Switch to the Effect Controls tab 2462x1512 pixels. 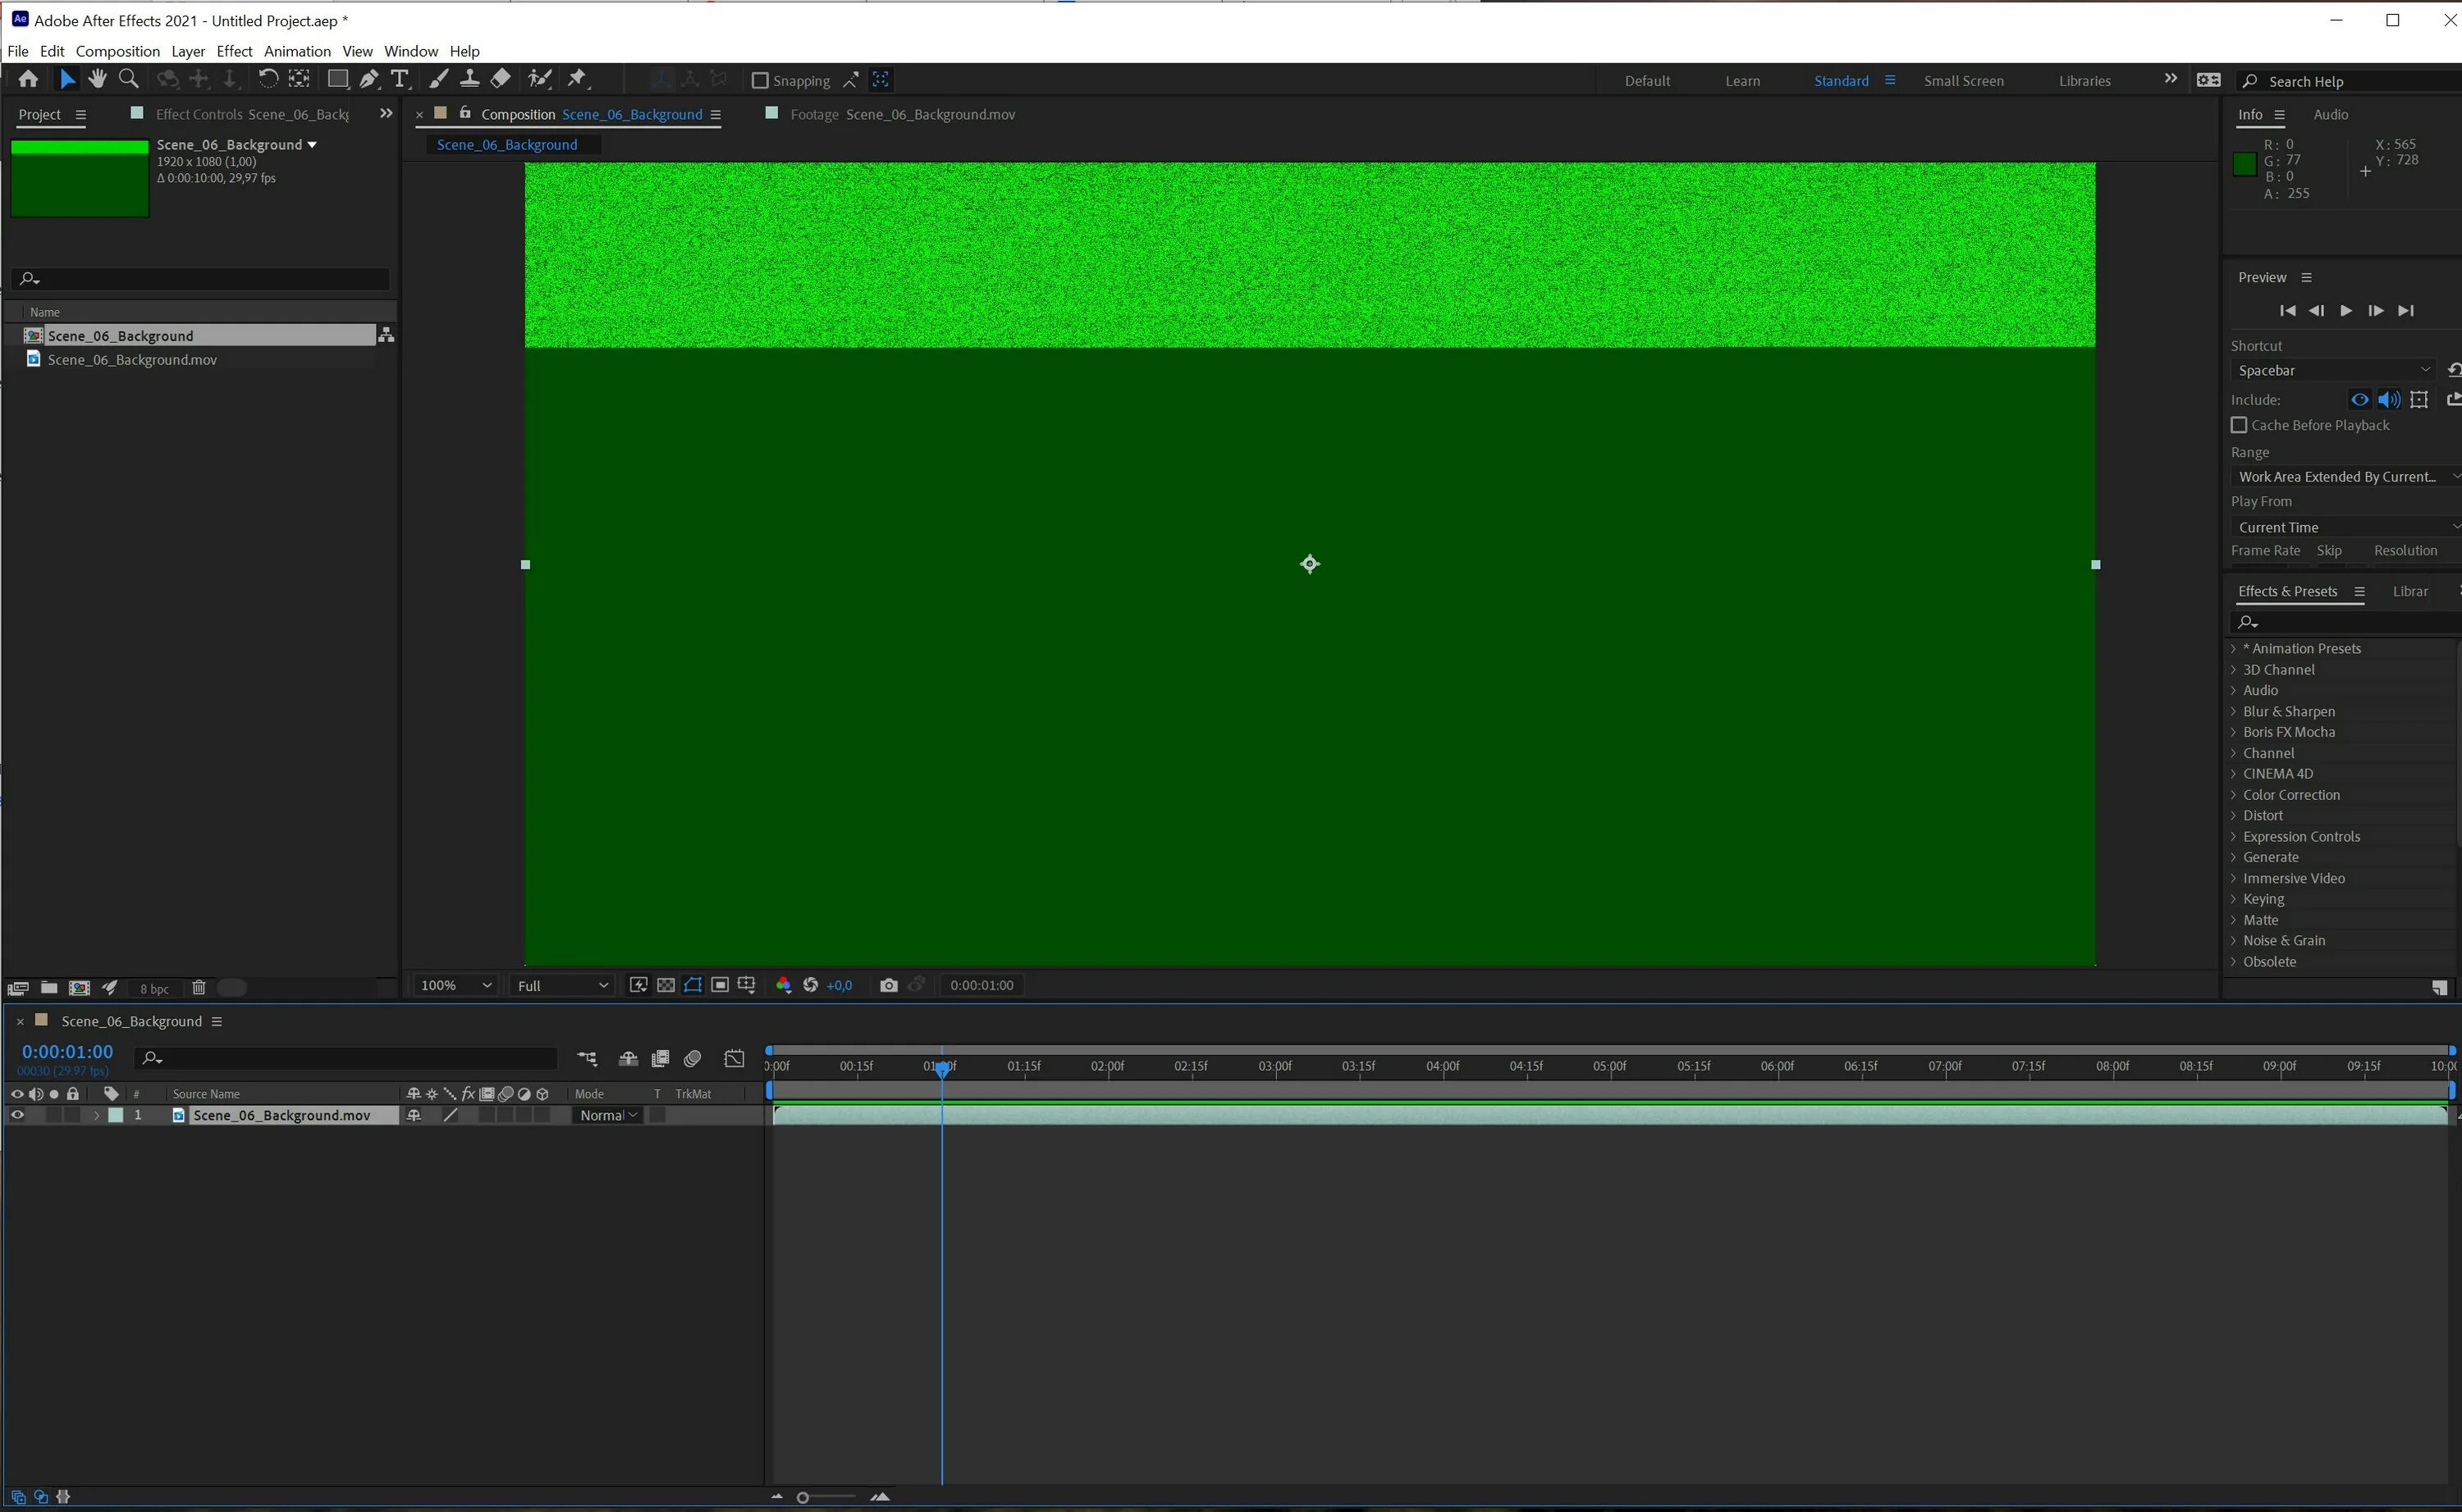click(200, 113)
